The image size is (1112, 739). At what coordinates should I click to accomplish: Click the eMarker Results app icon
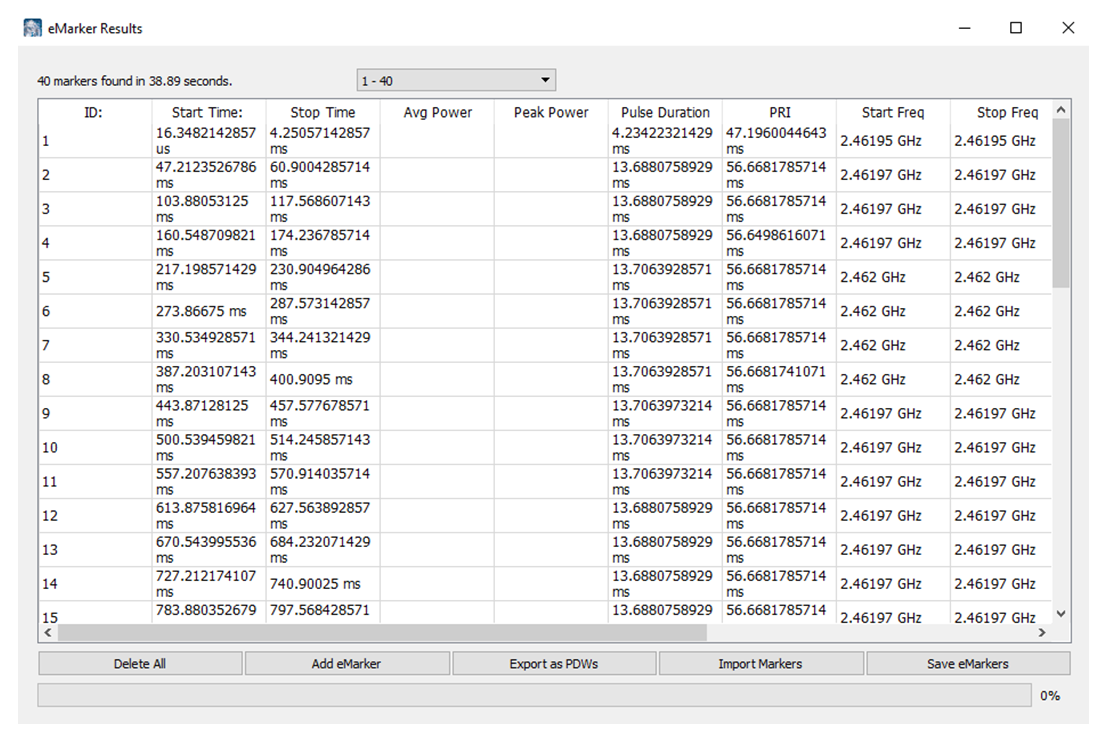click(33, 28)
